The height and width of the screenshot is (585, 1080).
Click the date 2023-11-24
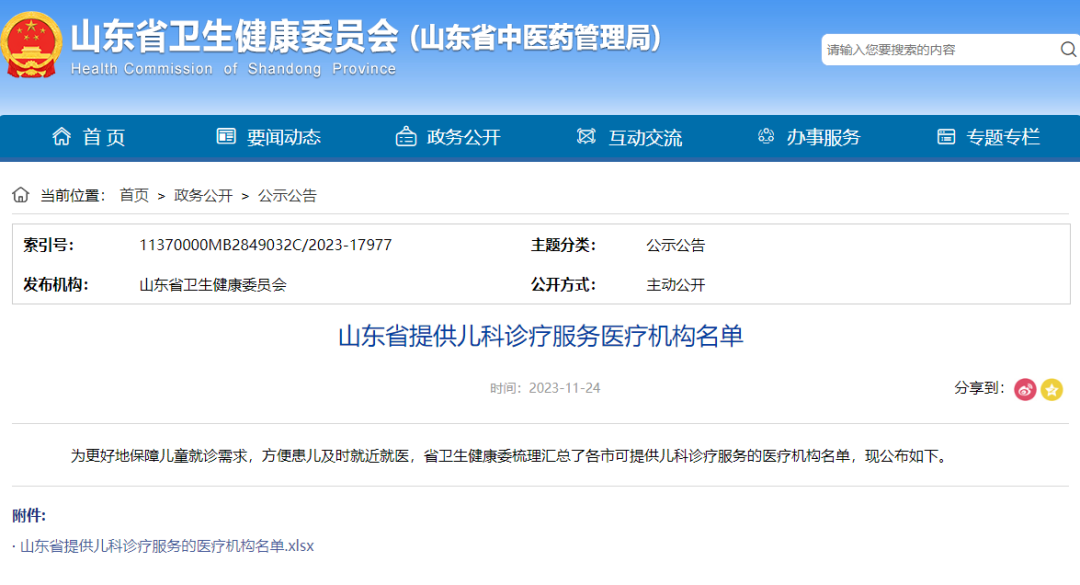click(x=564, y=388)
